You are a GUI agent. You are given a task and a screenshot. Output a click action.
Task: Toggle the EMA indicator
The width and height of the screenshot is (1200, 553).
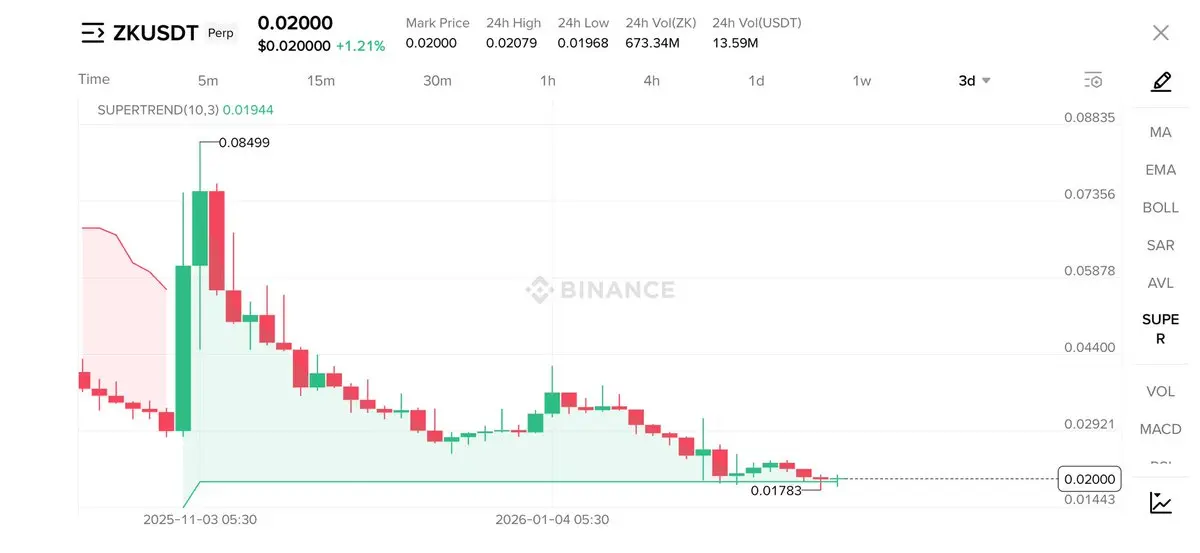1161,170
